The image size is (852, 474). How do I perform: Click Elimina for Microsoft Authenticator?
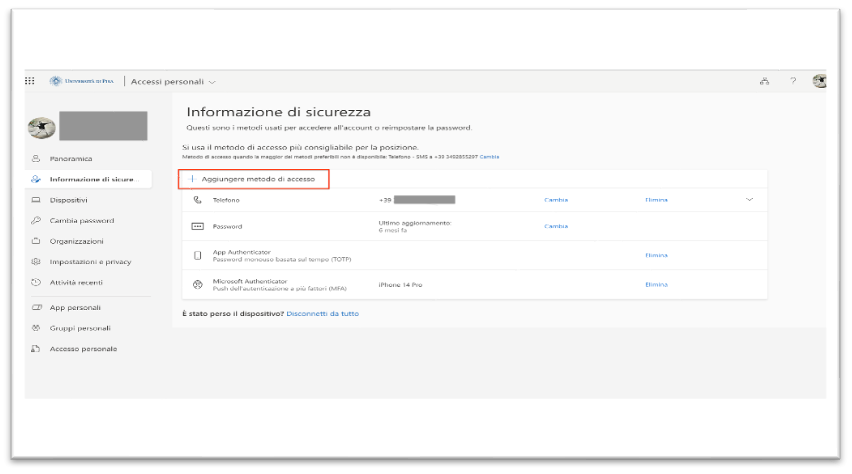(x=656, y=285)
